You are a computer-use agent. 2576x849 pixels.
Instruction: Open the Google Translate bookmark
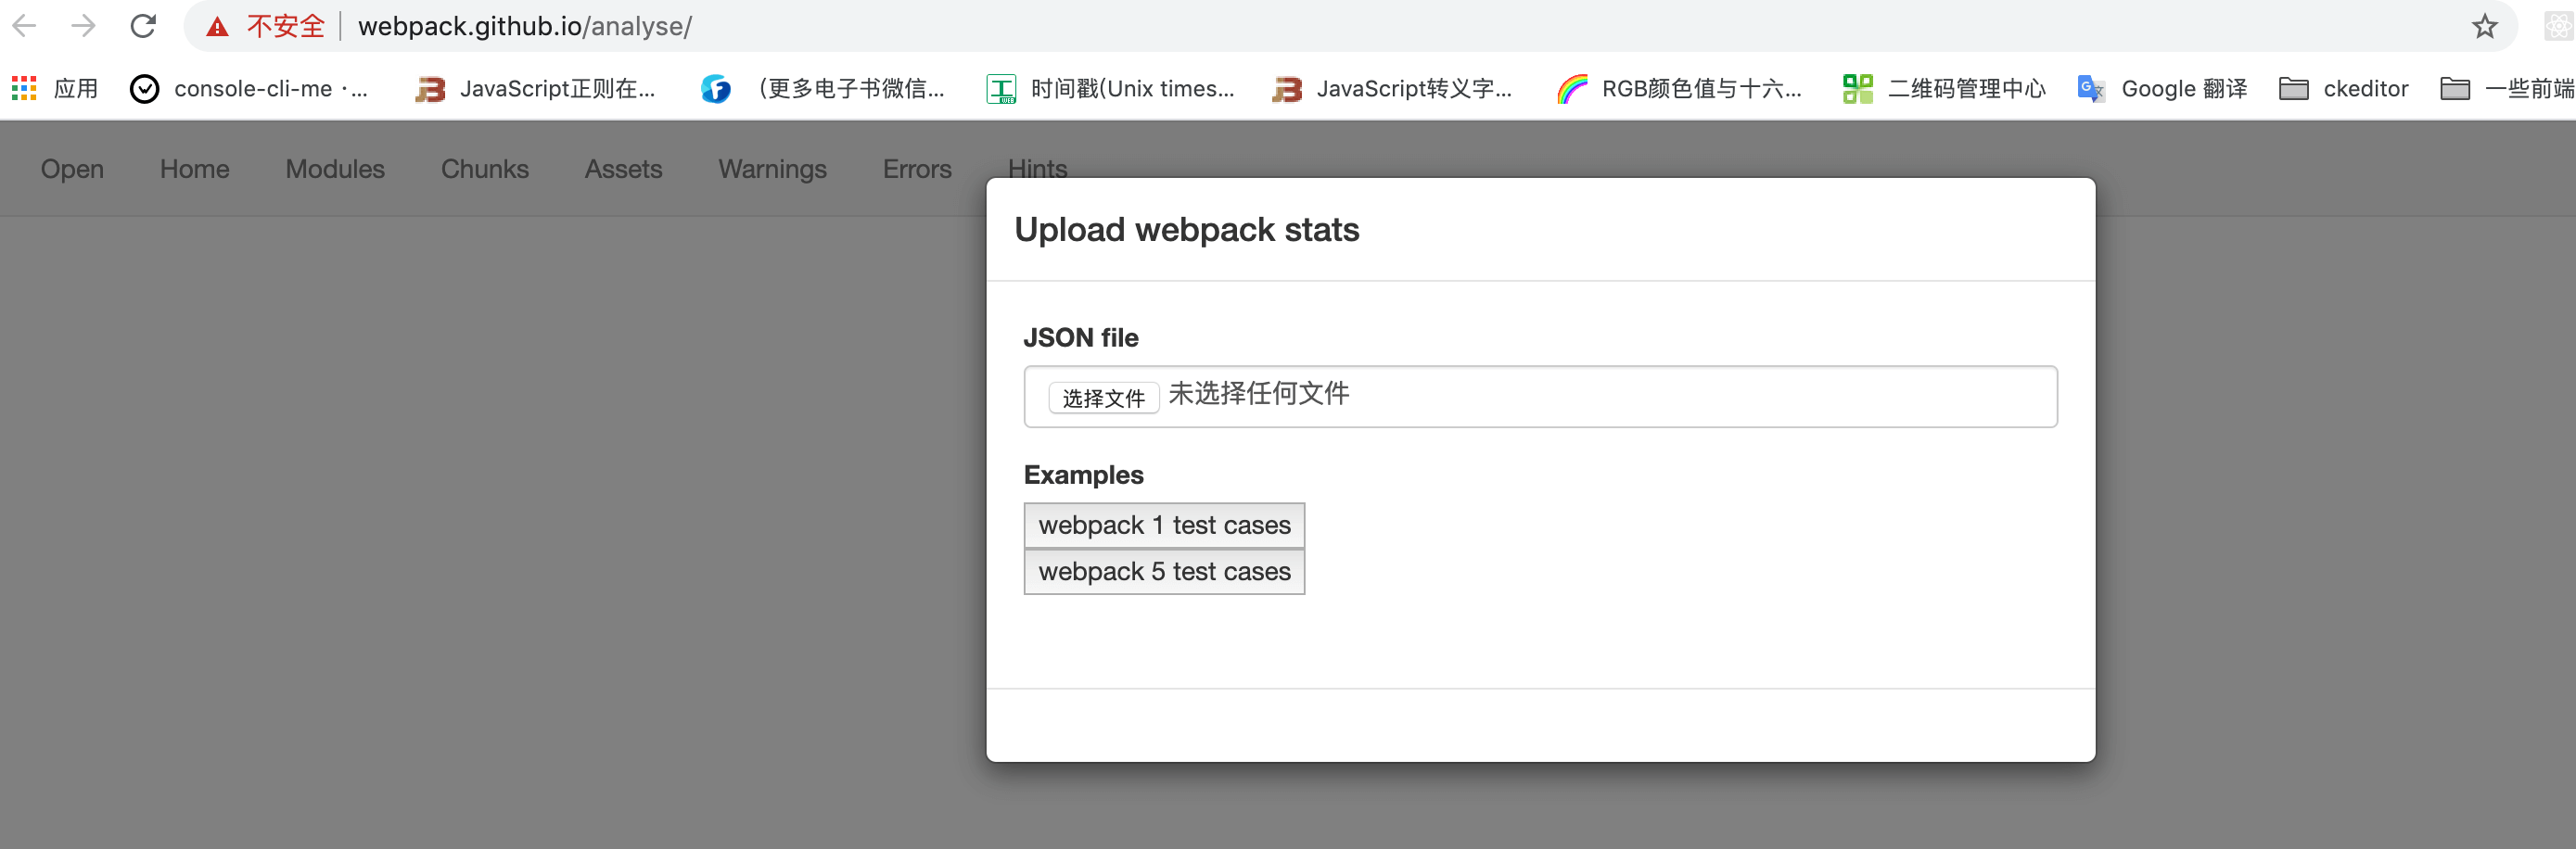click(2162, 89)
